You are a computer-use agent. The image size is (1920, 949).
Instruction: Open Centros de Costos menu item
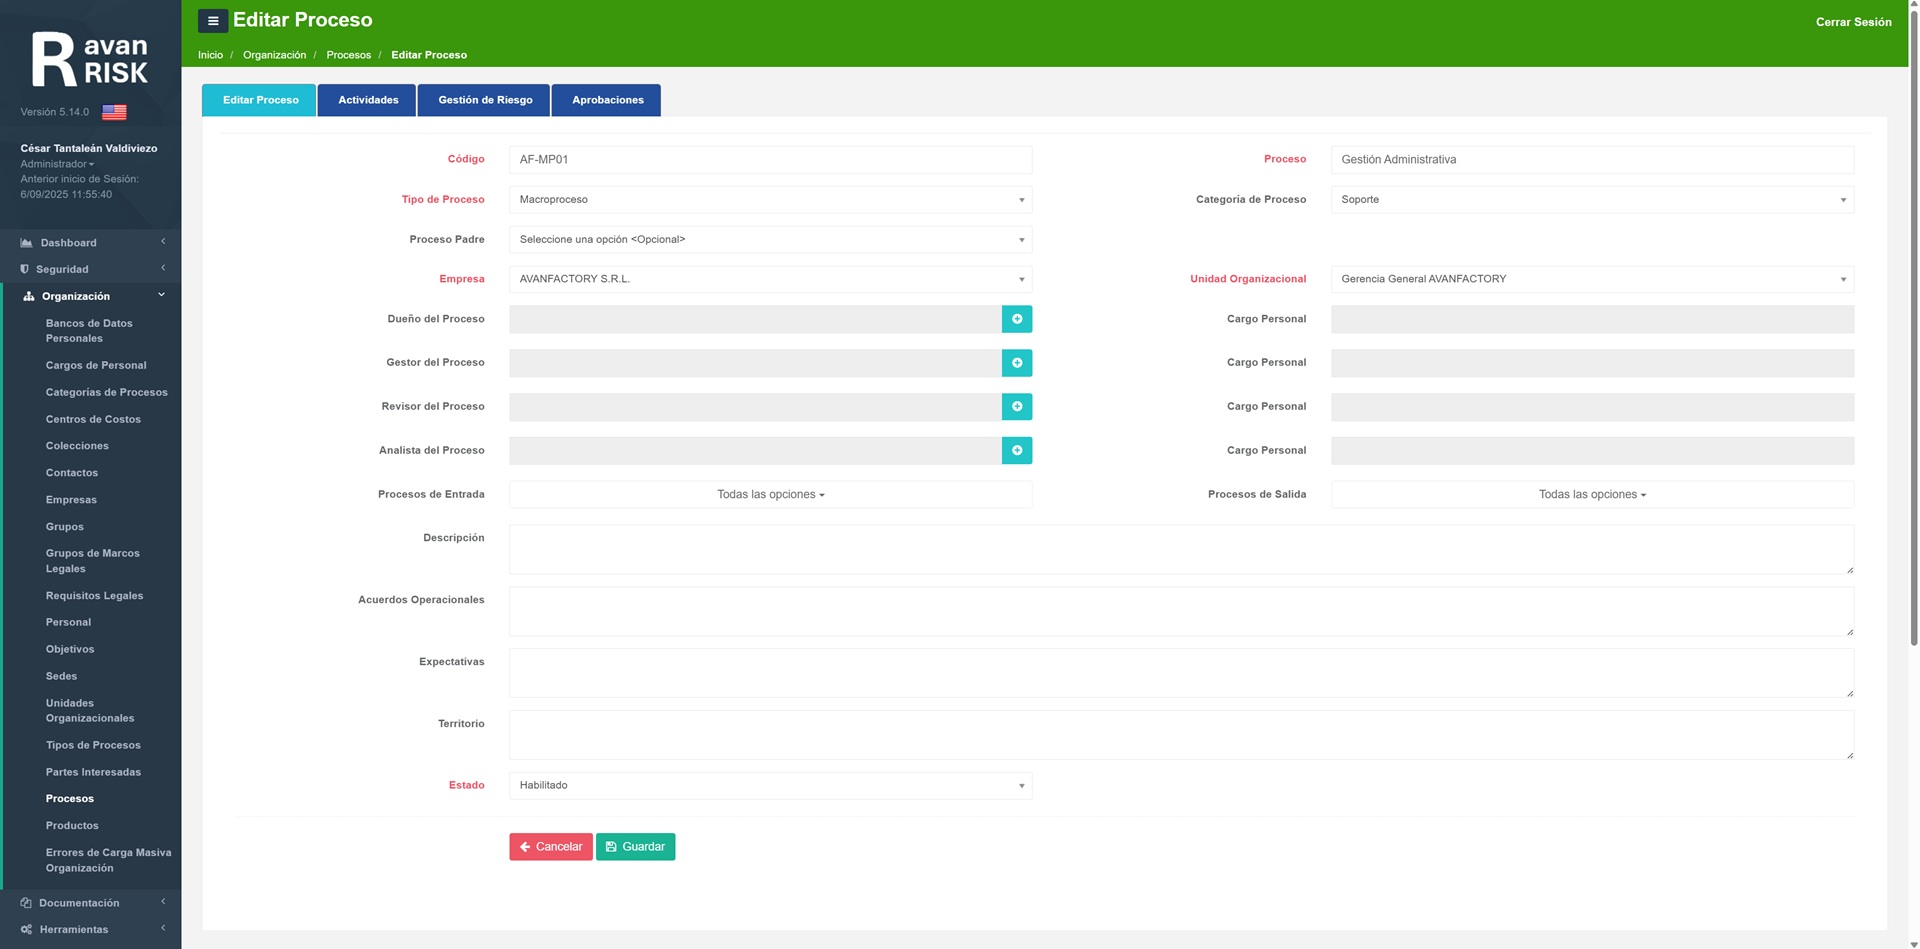93,420
